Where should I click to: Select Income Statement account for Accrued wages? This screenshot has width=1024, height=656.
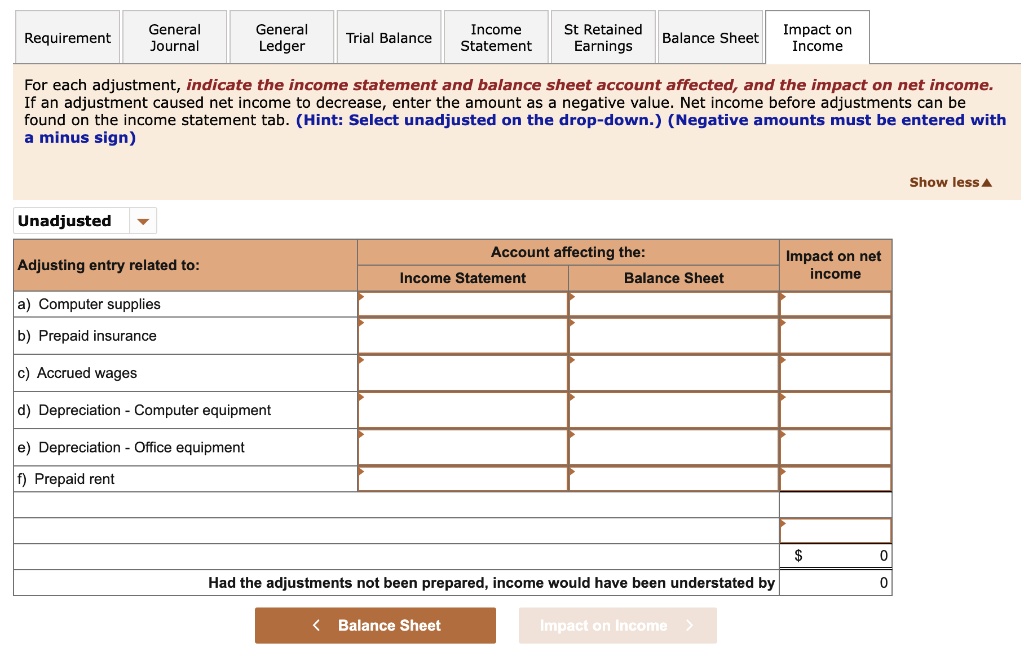pos(462,373)
